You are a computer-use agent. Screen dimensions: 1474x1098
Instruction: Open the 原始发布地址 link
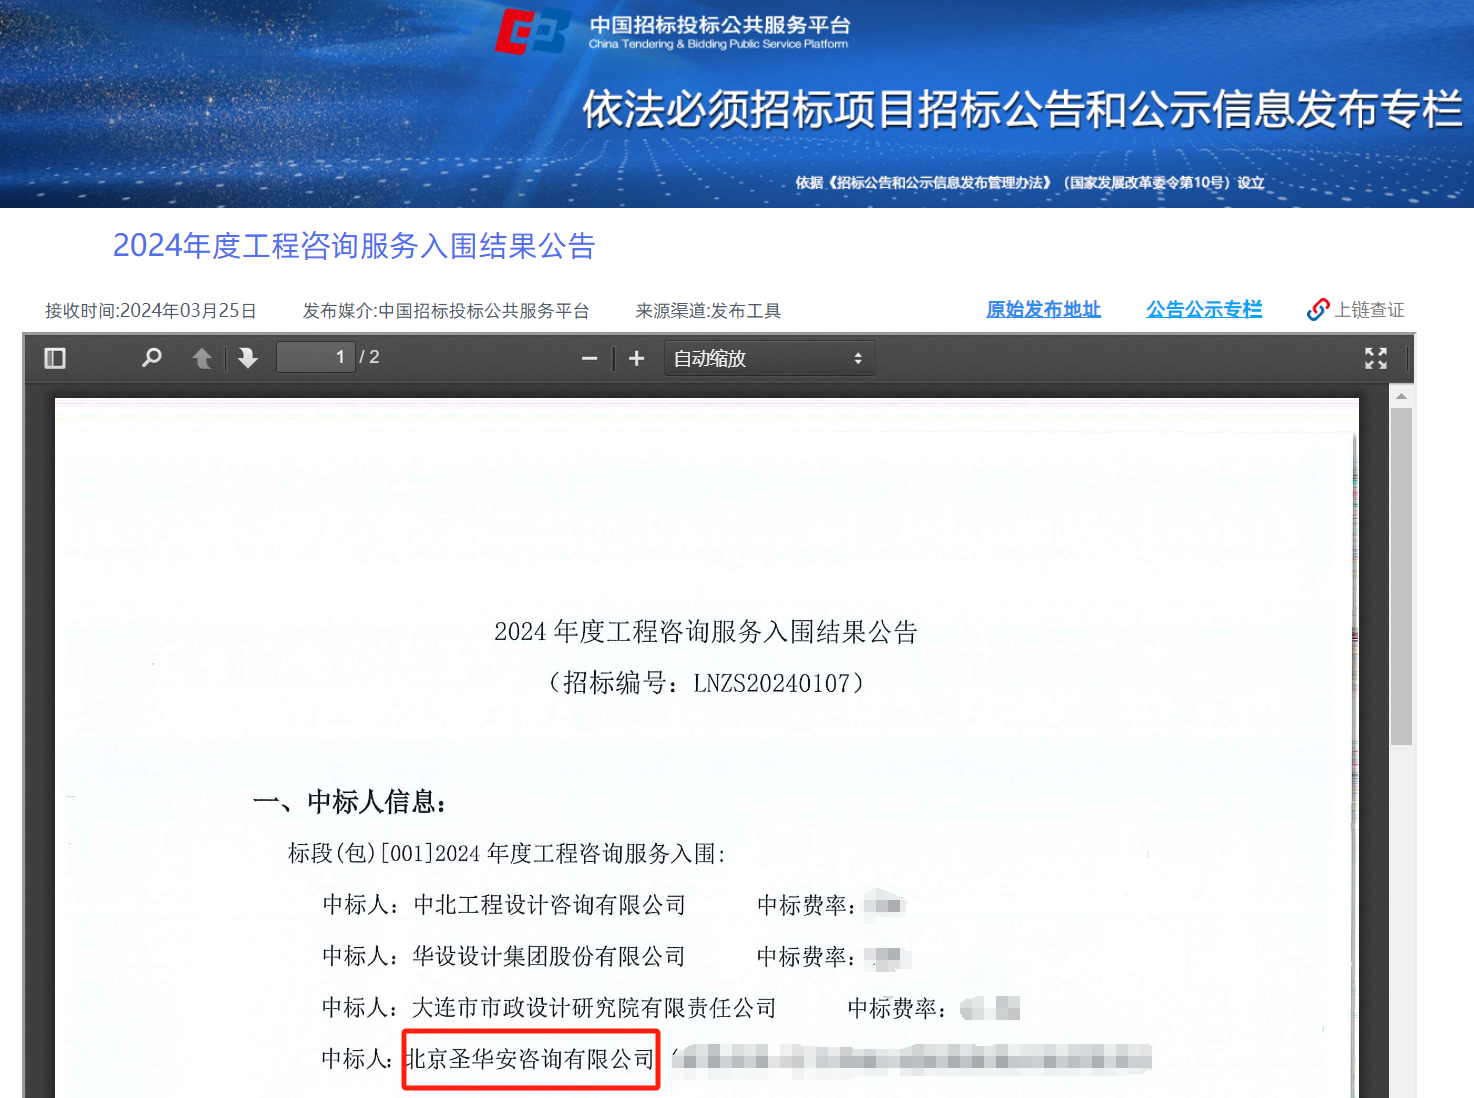1043,310
